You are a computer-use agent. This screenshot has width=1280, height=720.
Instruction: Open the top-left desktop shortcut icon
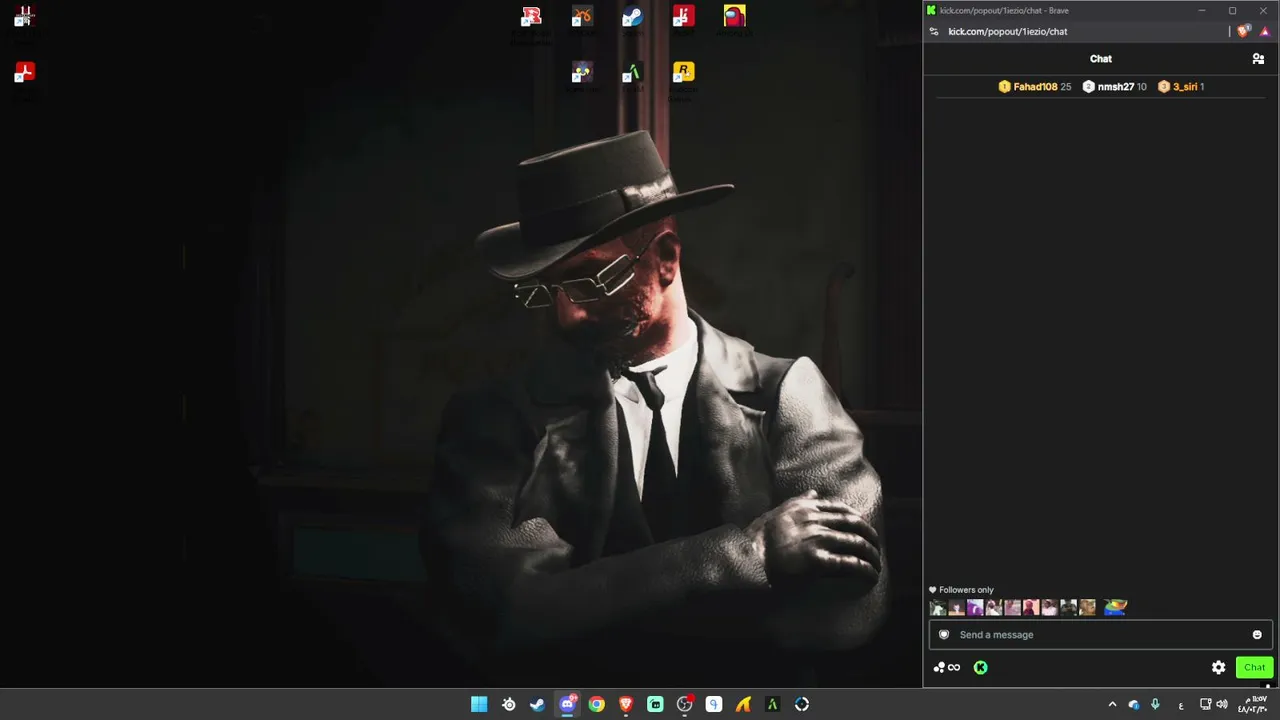coord(25,17)
